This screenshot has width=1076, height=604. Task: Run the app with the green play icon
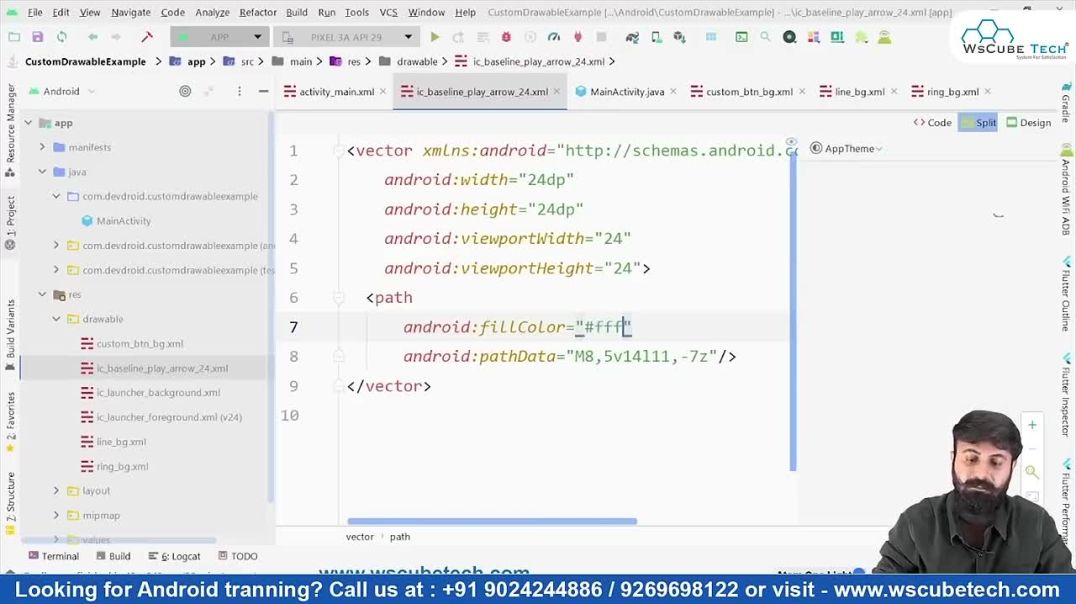pos(434,36)
